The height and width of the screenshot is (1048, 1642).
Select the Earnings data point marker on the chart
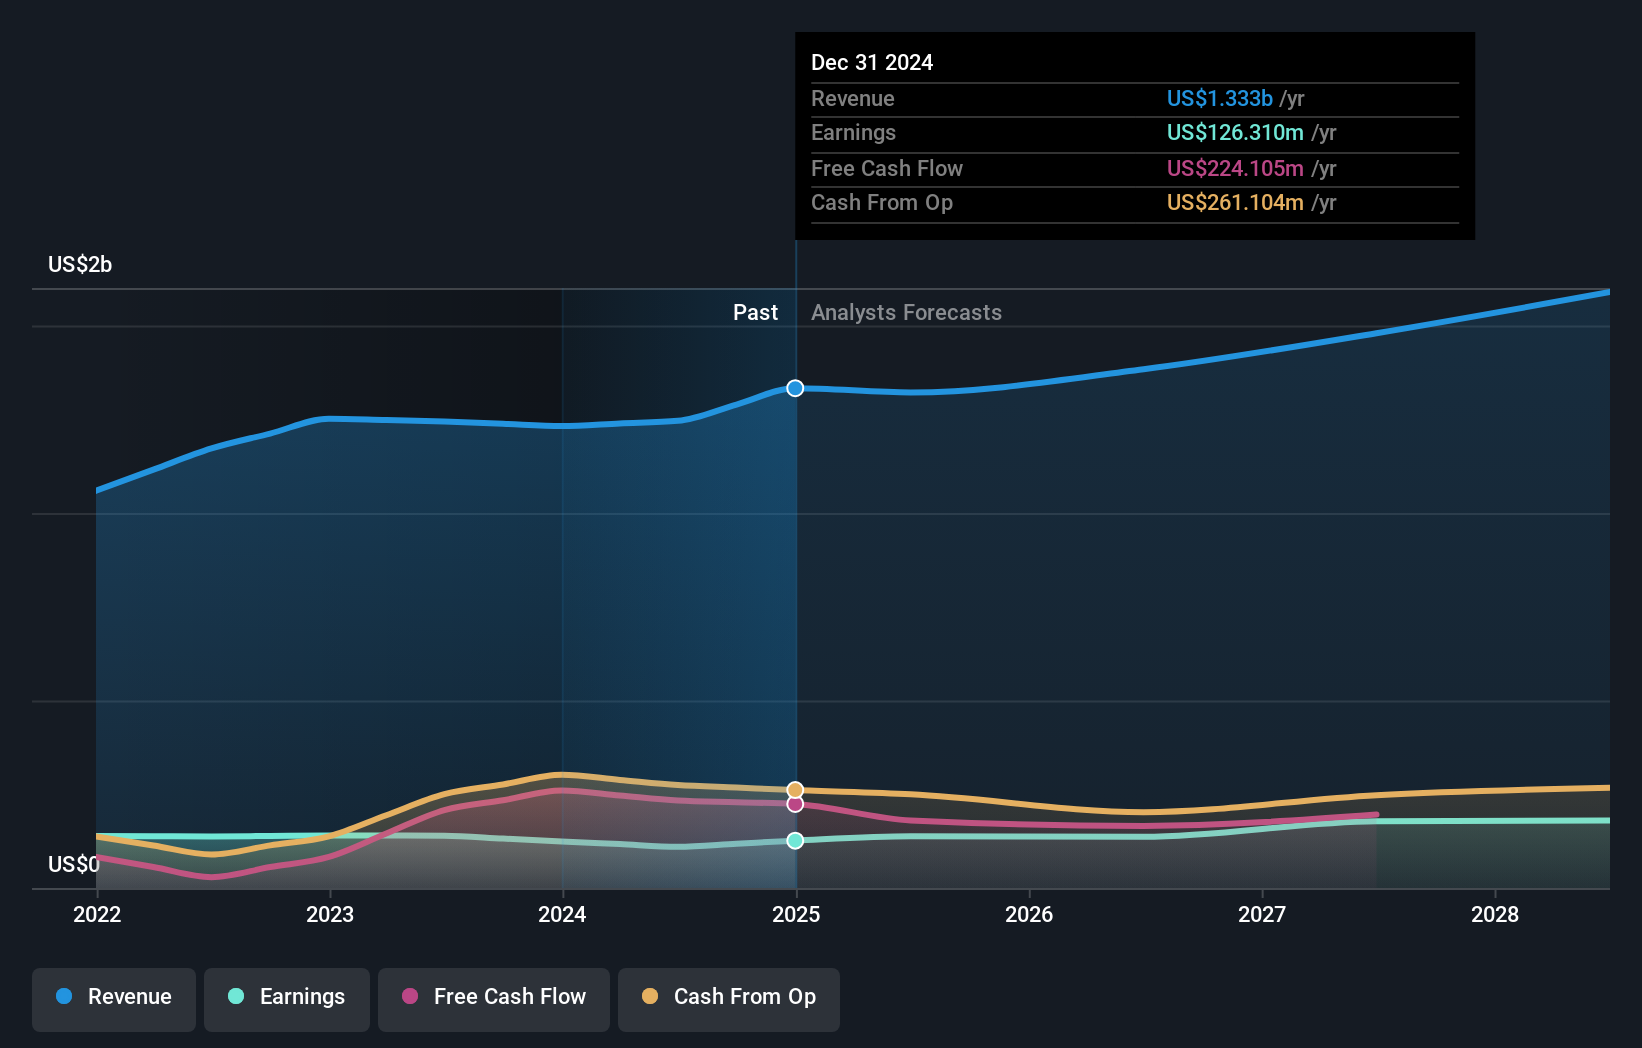(795, 840)
